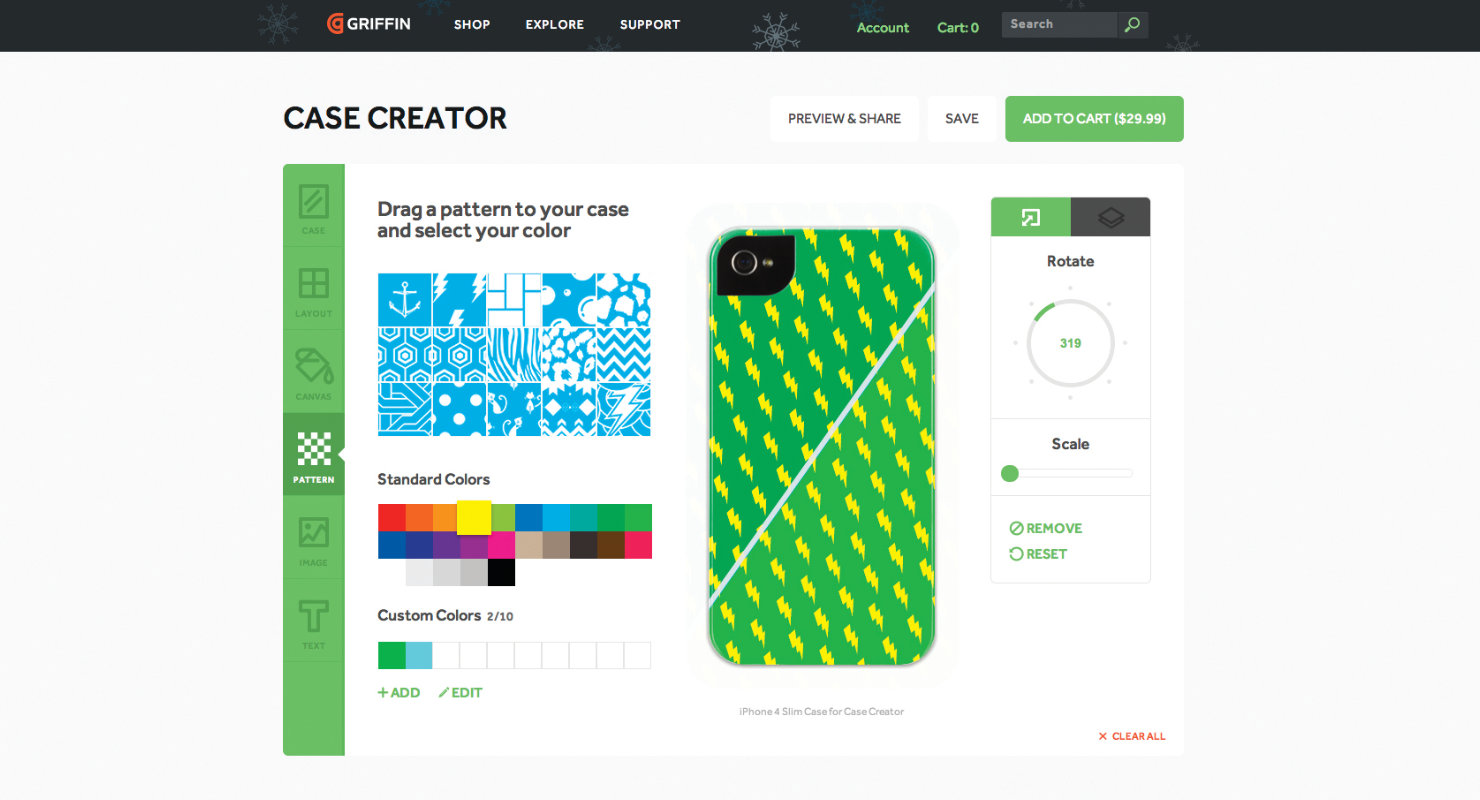
Task: Switch to the layers panel tab
Action: pos(1110,217)
